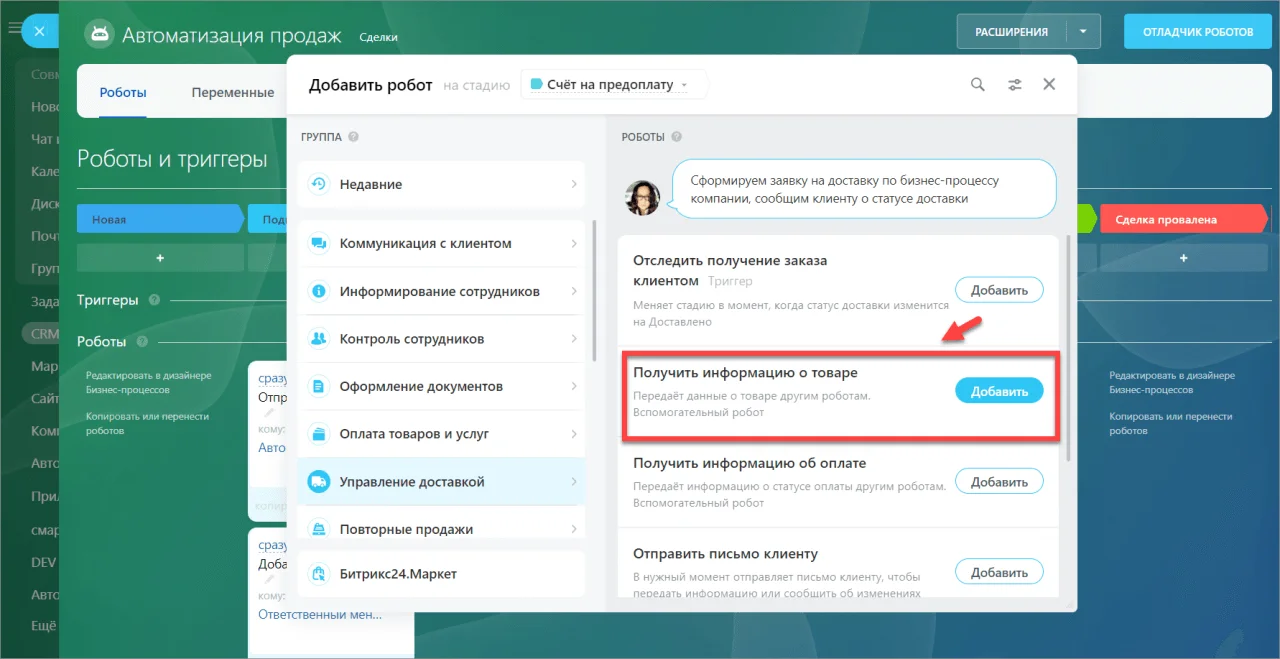Add Получить информацию об оплате robot
1280x659 pixels.
(999, 481)
